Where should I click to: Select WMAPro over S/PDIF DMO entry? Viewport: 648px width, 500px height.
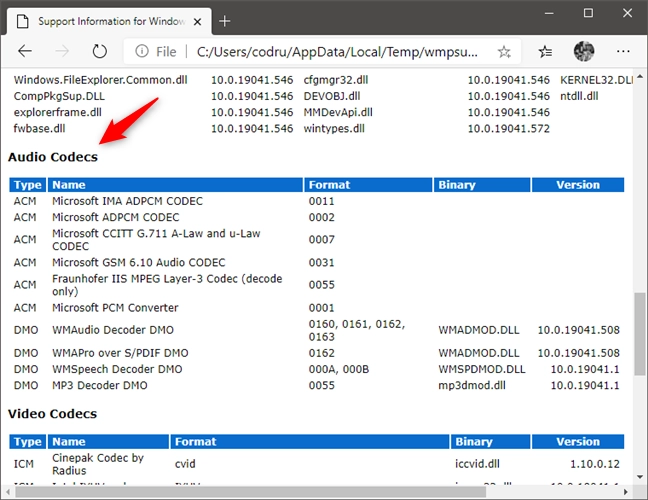click(120, 353)
